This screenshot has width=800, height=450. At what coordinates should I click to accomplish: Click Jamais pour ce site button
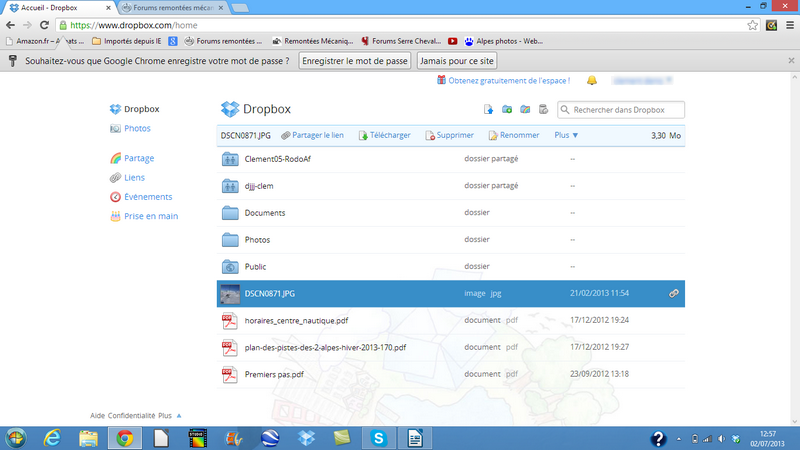click(x=457, y=61)
